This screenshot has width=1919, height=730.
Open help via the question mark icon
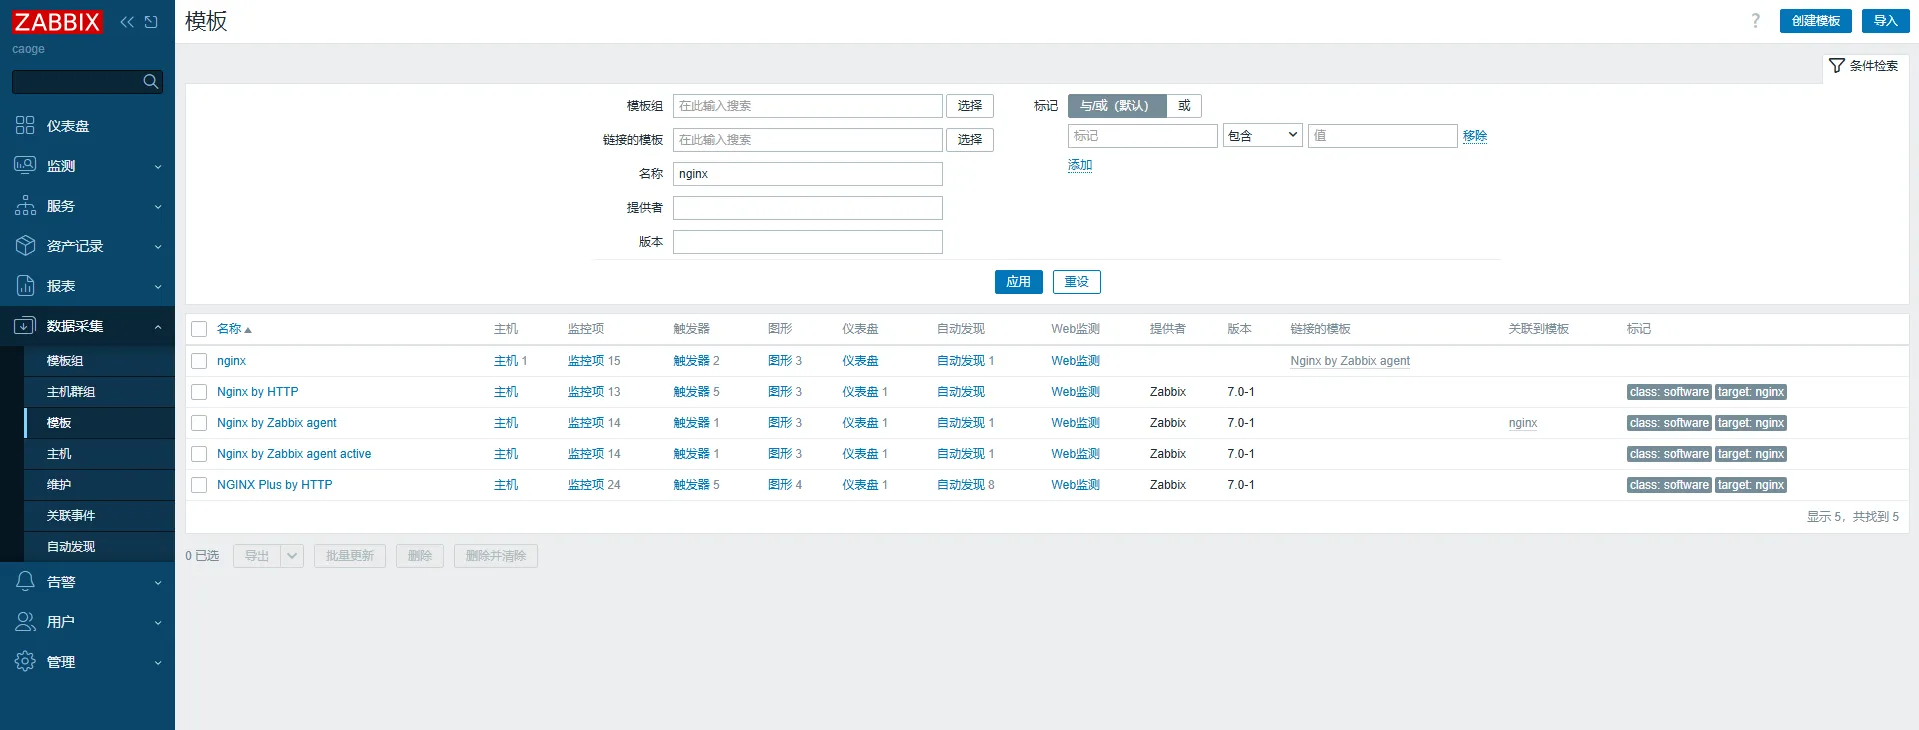[x=1755, y=21]
